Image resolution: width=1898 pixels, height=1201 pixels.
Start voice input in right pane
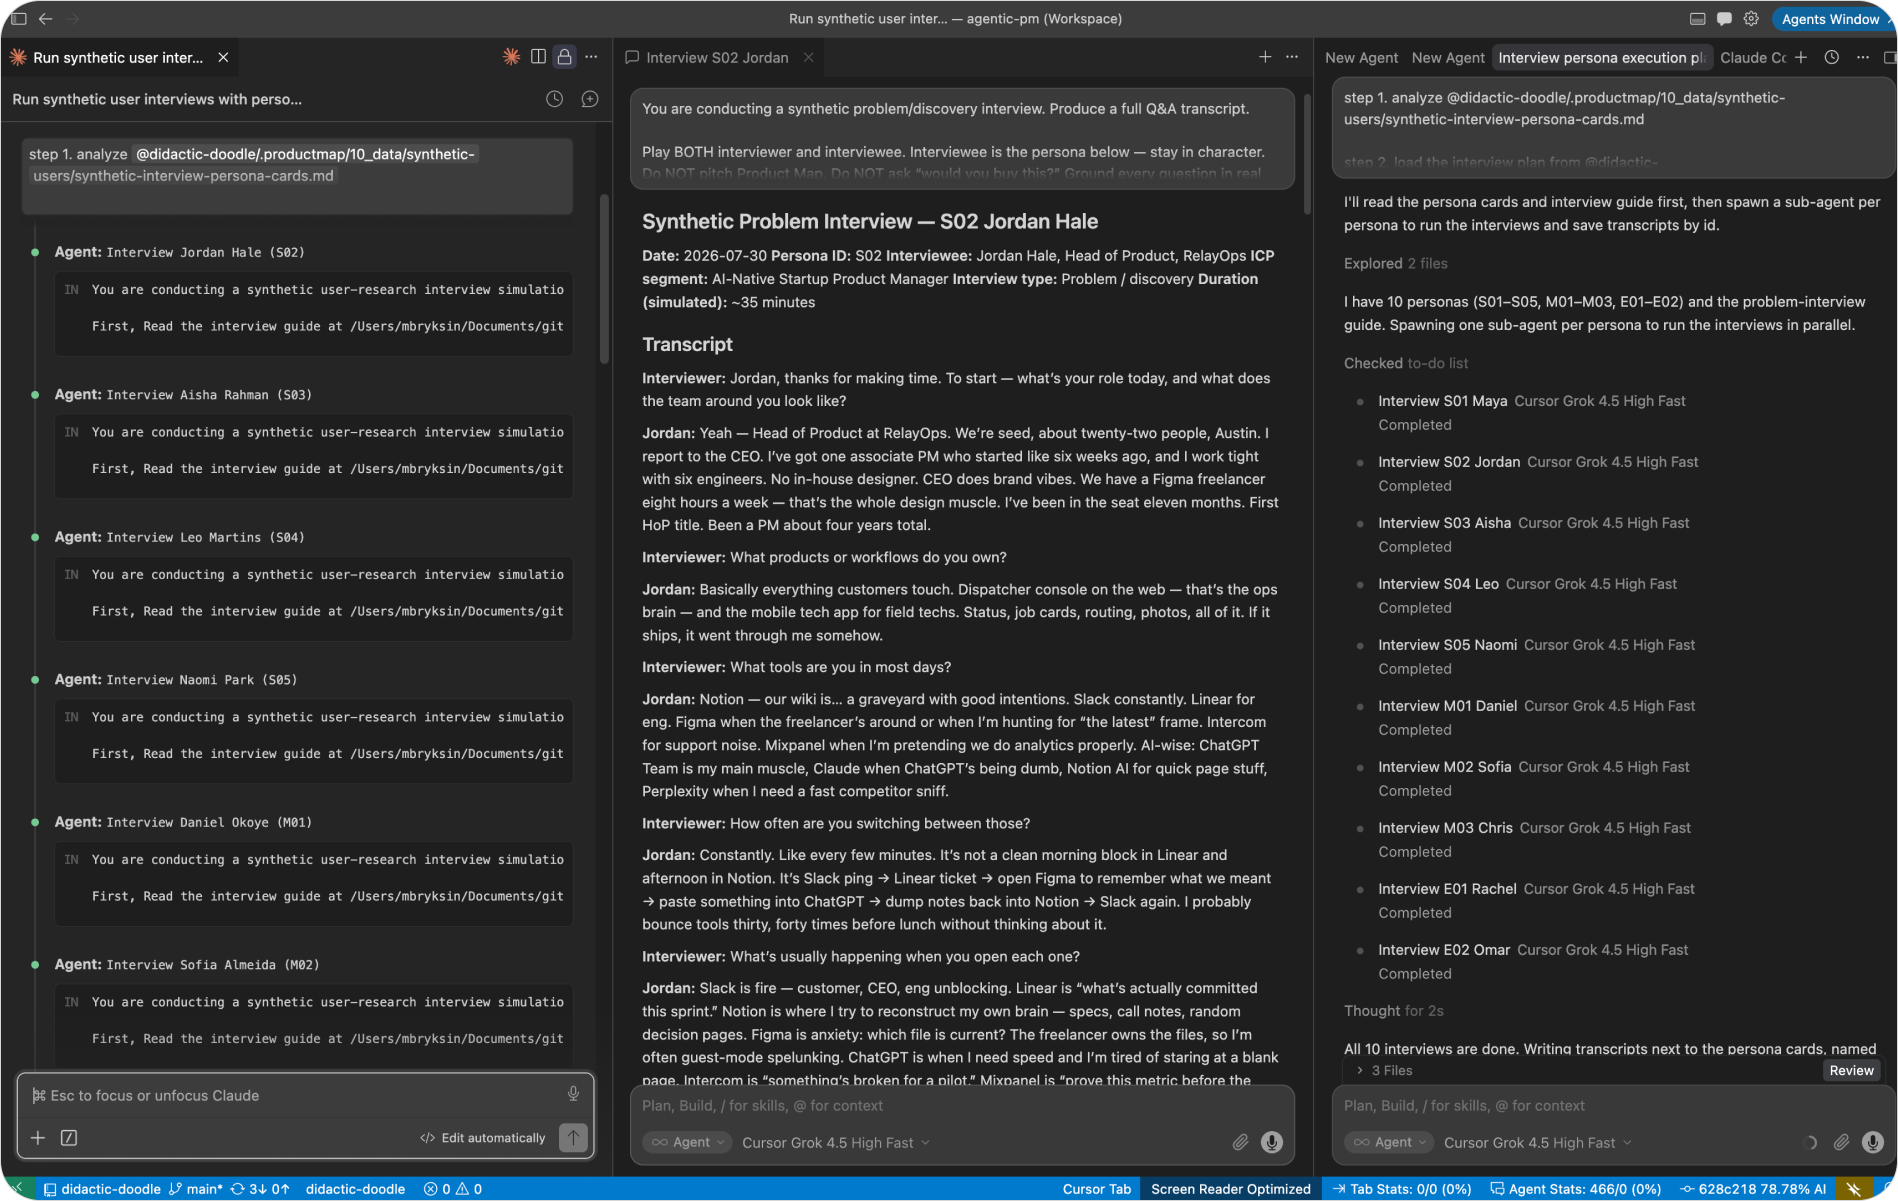[x=1873, y=1142]
